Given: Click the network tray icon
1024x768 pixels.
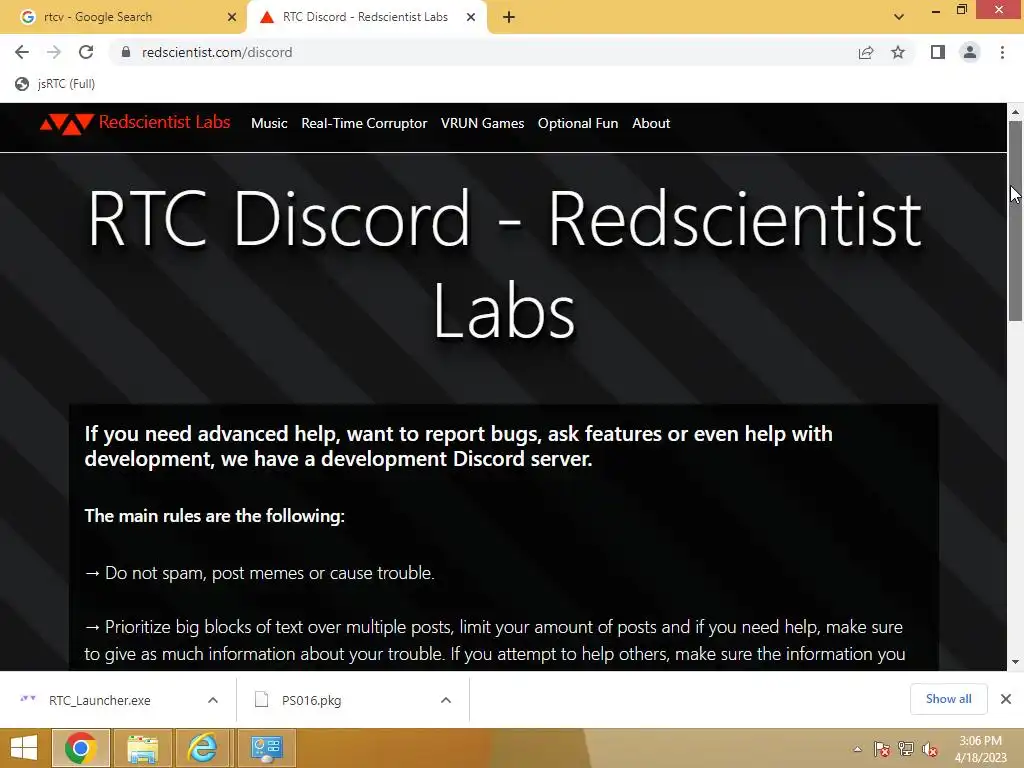Looking at the screenshot, I should (906, 749).
